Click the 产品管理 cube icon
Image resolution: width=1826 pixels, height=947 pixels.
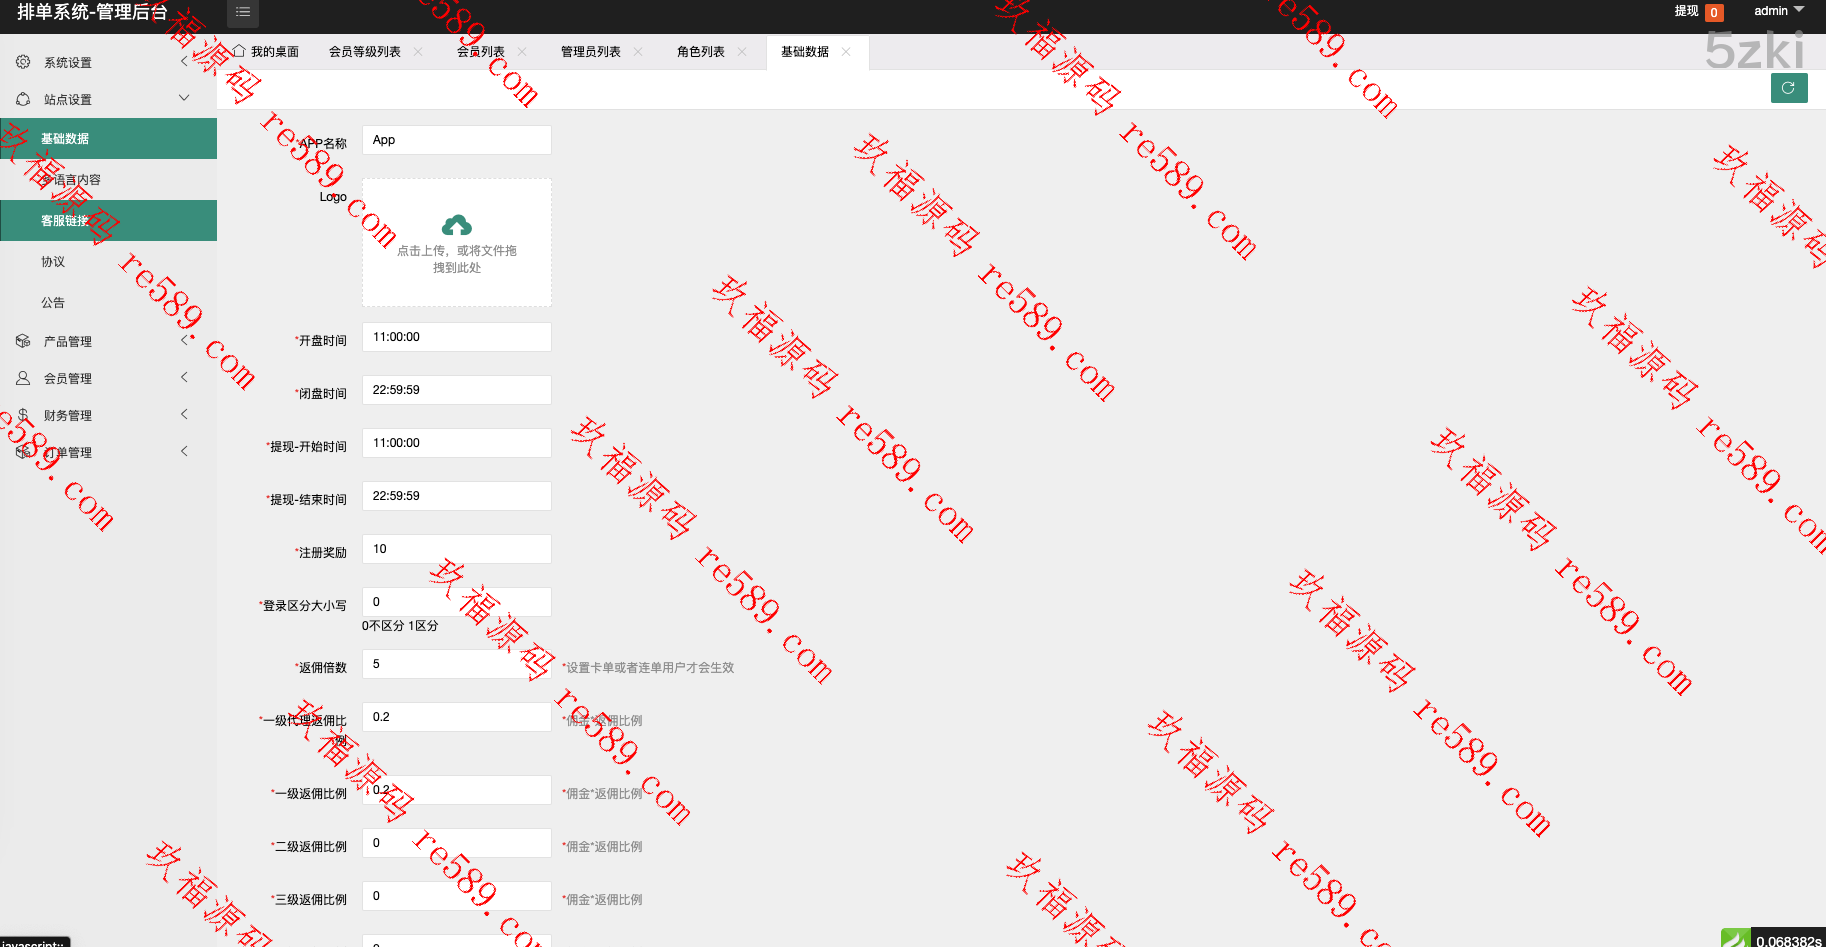click(x=23, y=341)
